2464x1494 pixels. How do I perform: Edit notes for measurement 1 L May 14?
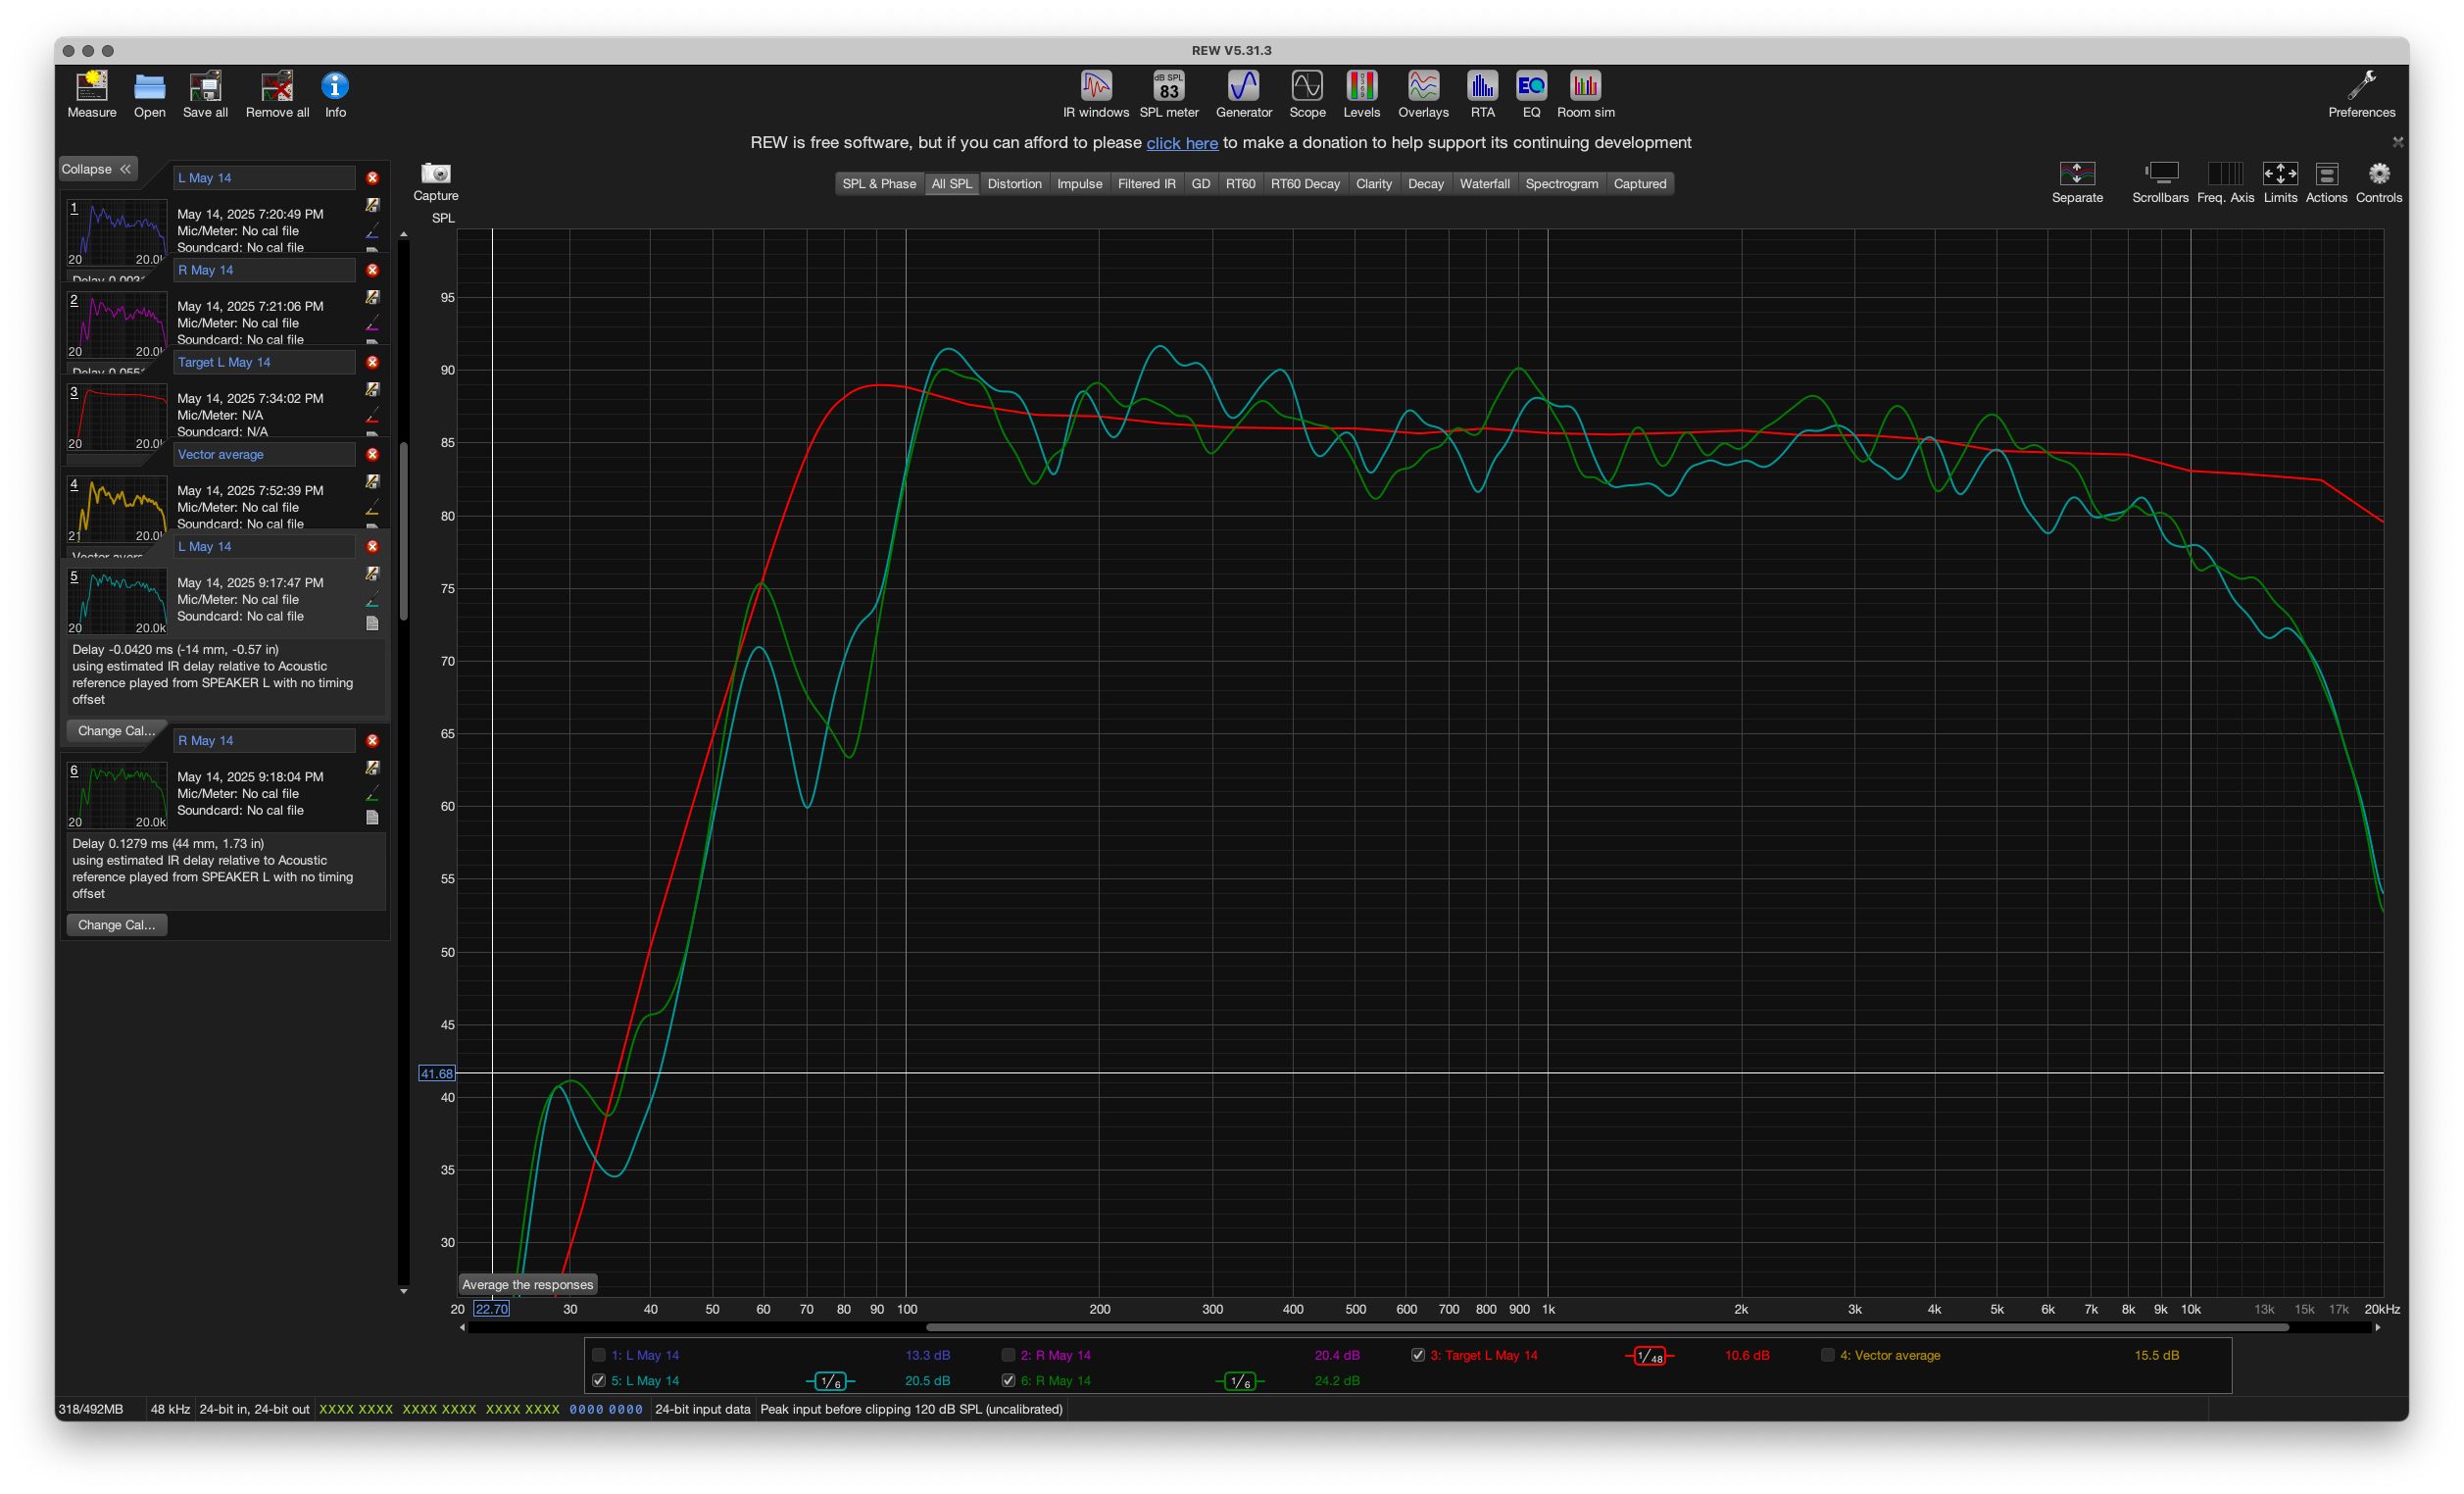372,204
